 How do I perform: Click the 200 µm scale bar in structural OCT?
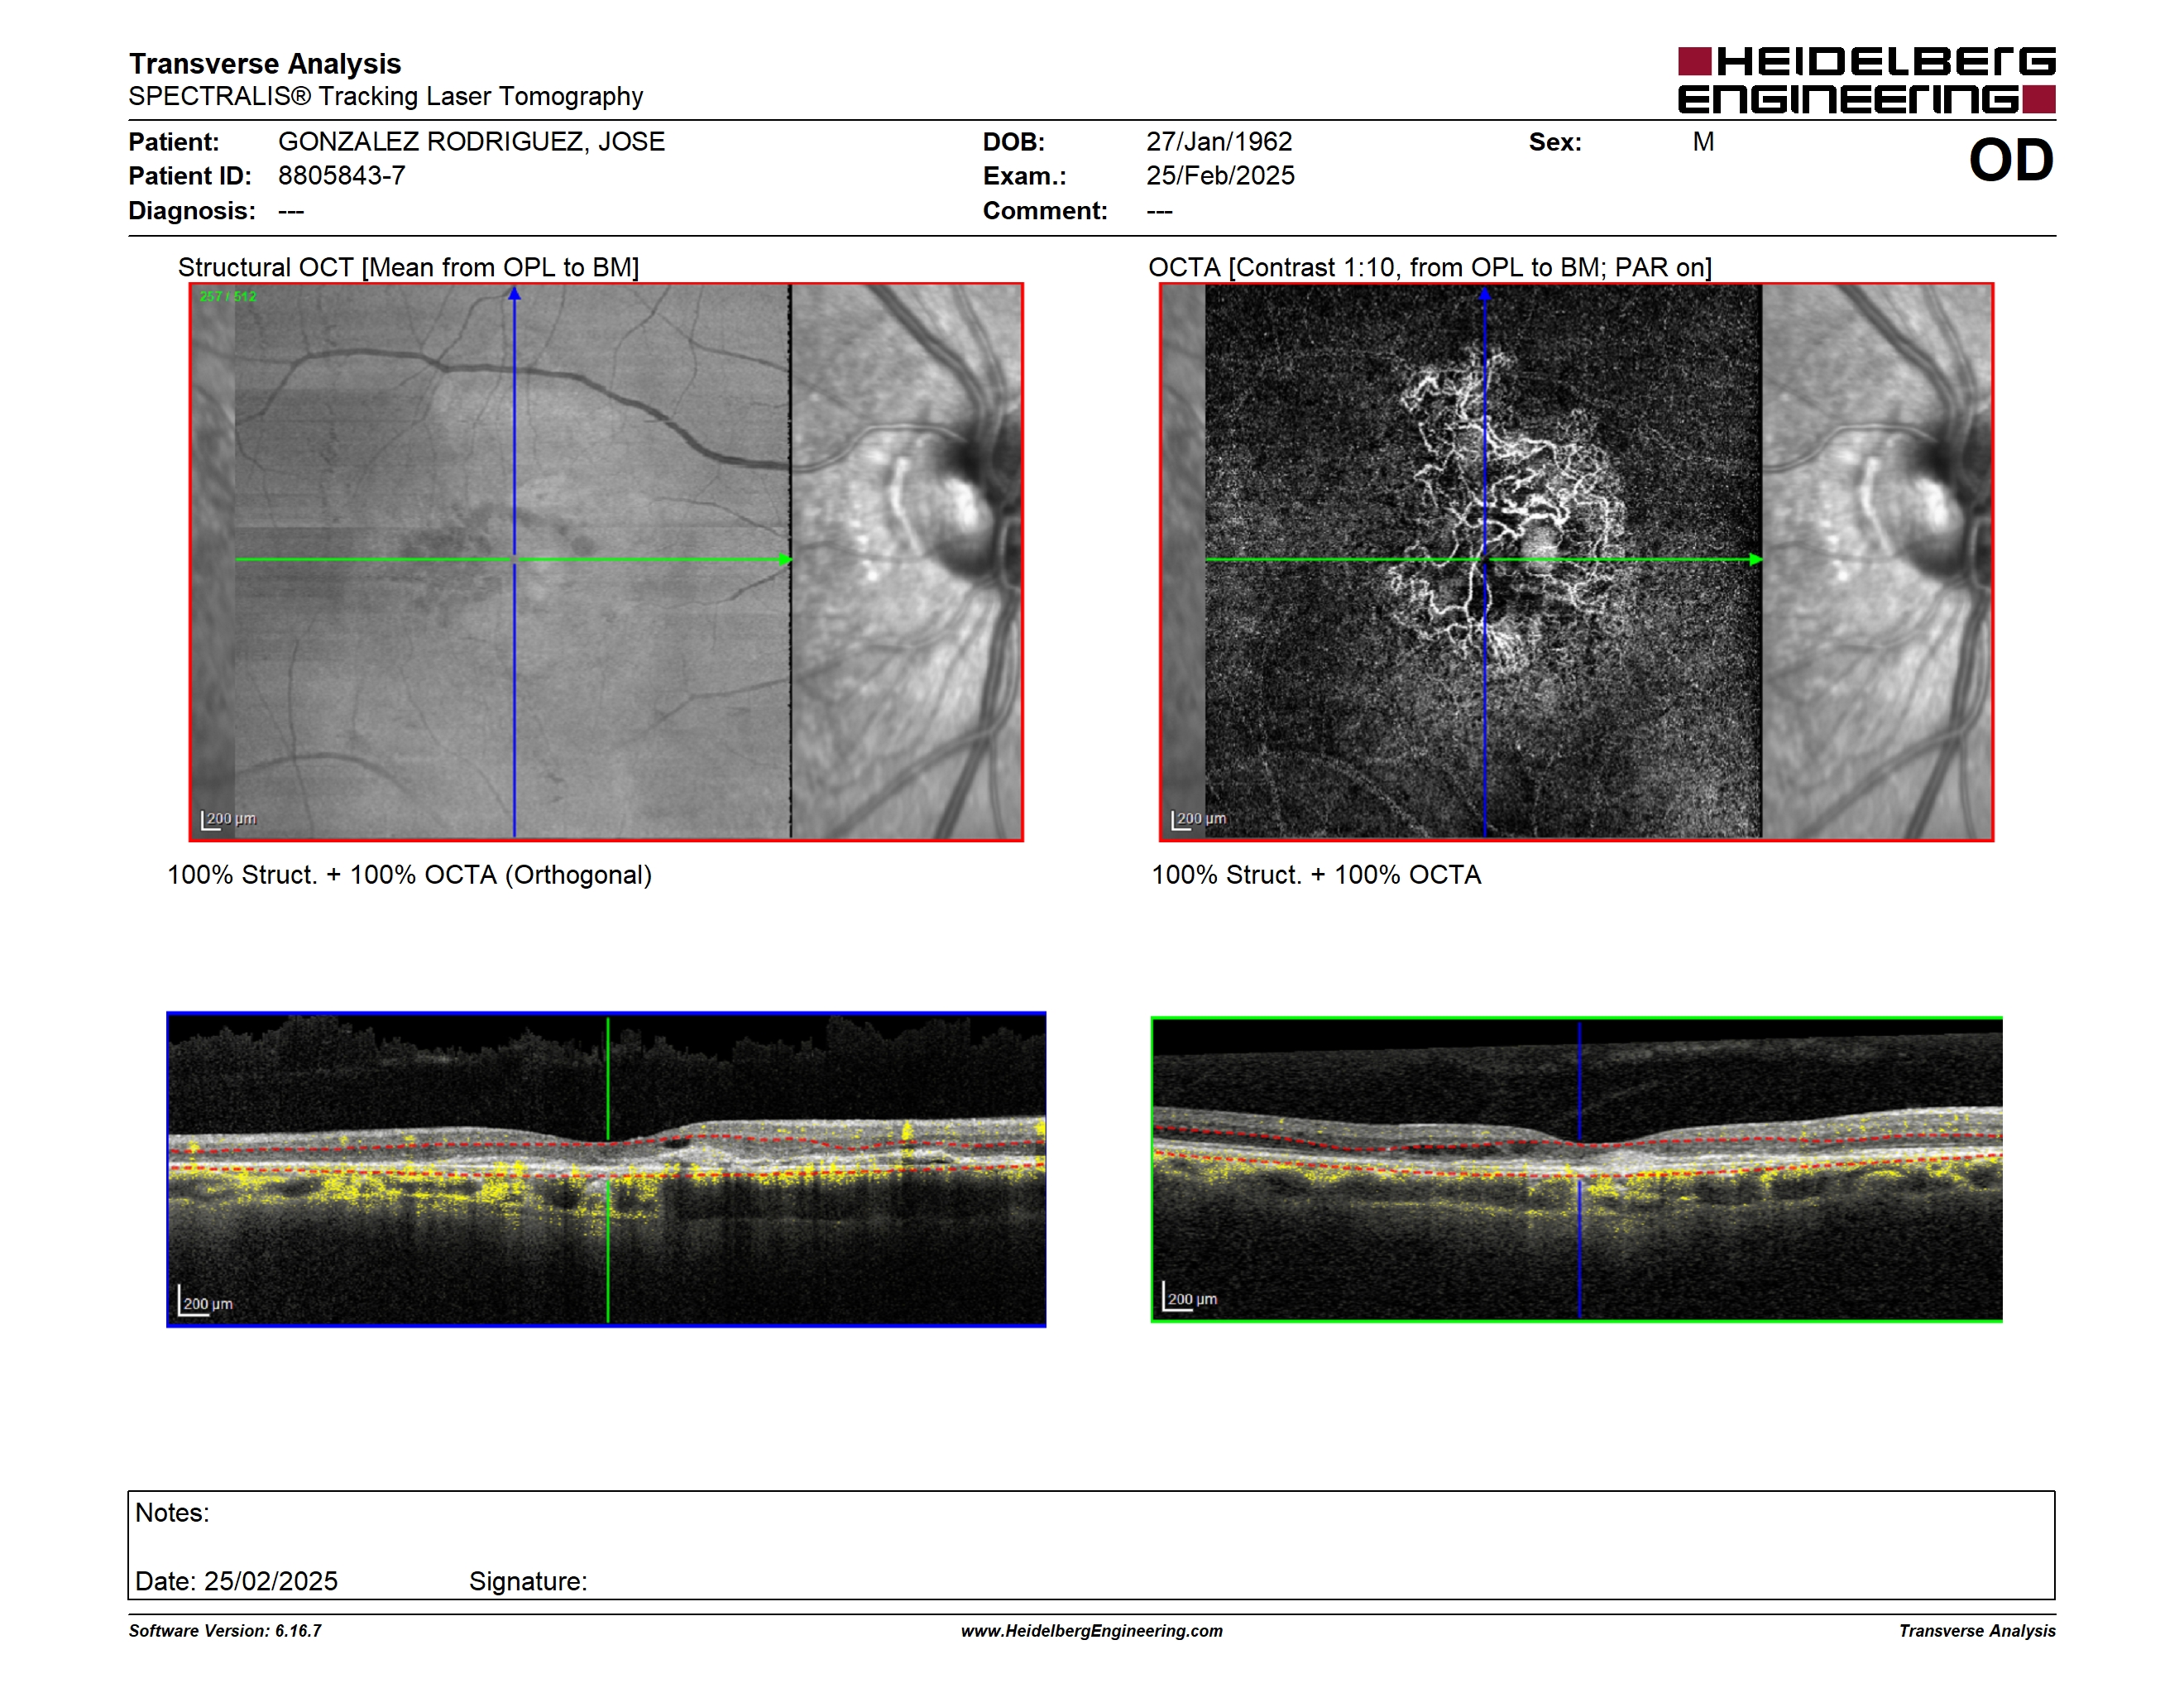(228, 820)
